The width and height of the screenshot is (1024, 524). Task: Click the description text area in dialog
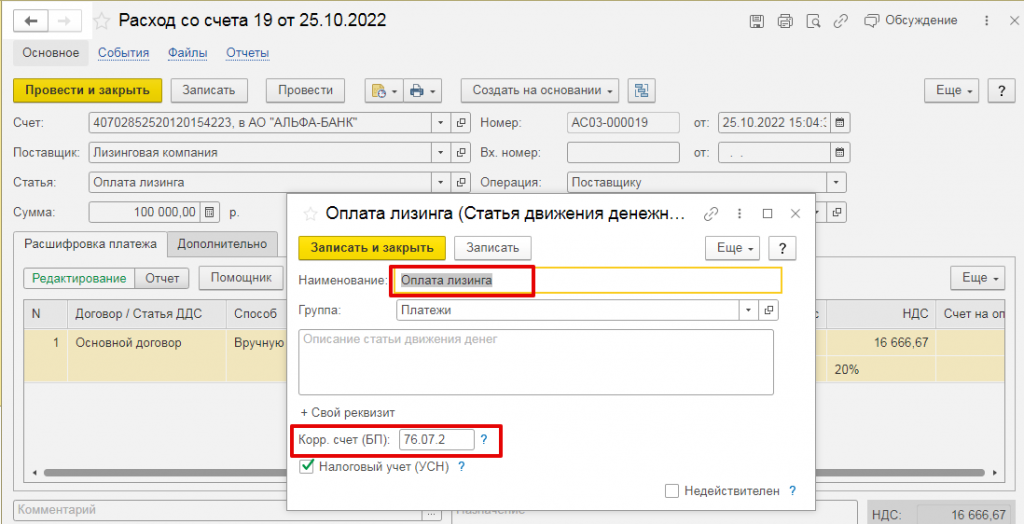click(536, 362)
